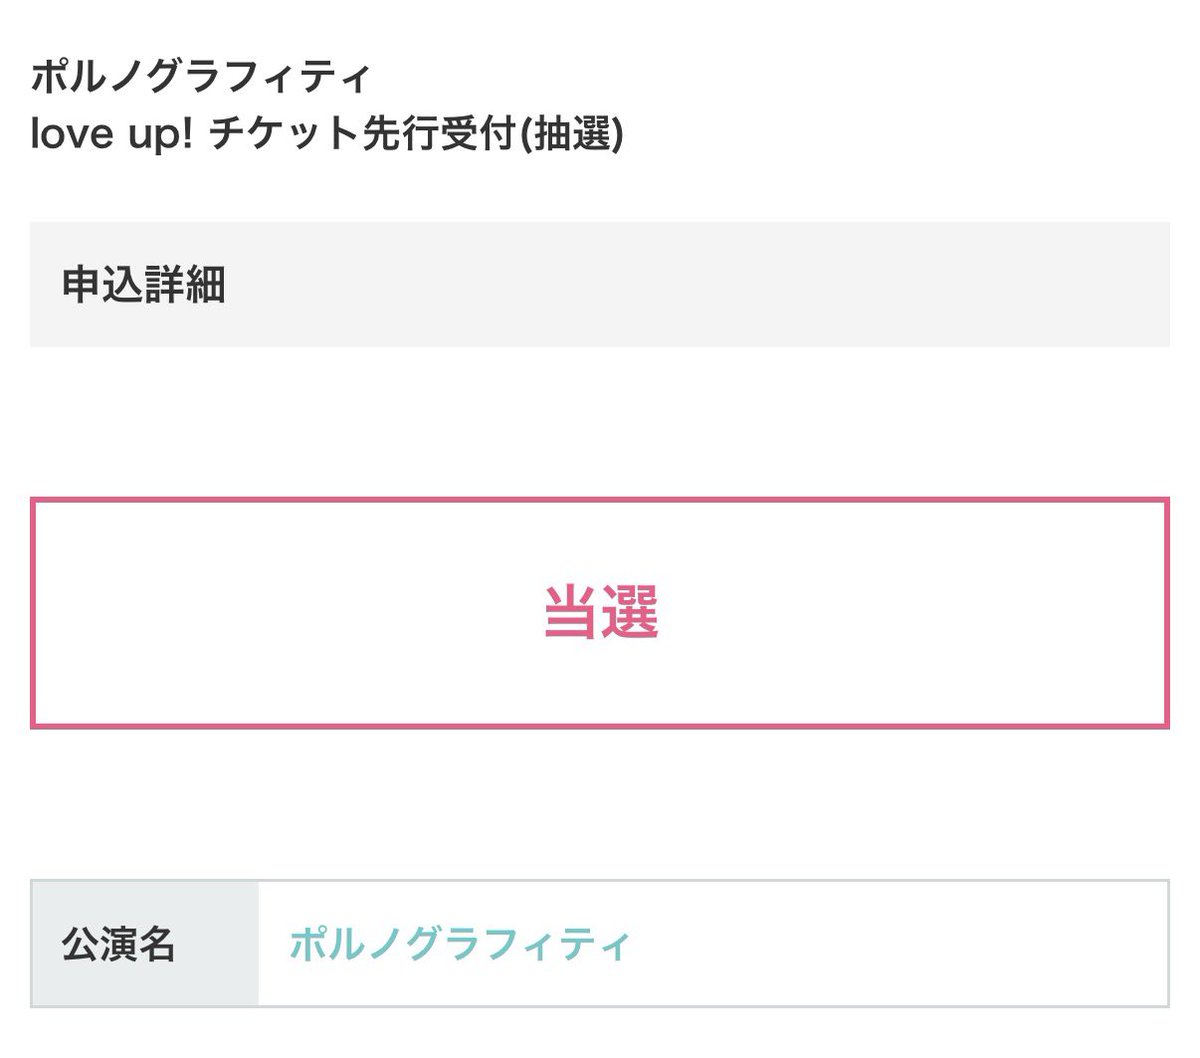
Task: Tap empty area right of the teal link
Action: (x=900, y=944)
